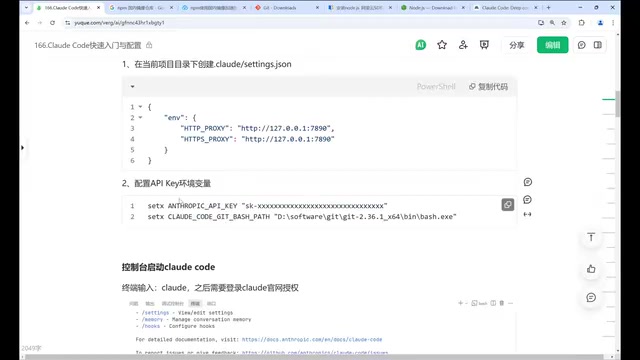Screen dimensions: 640x360
Task: Fold the "env" line 2 arrow
Action: (140, 118)
